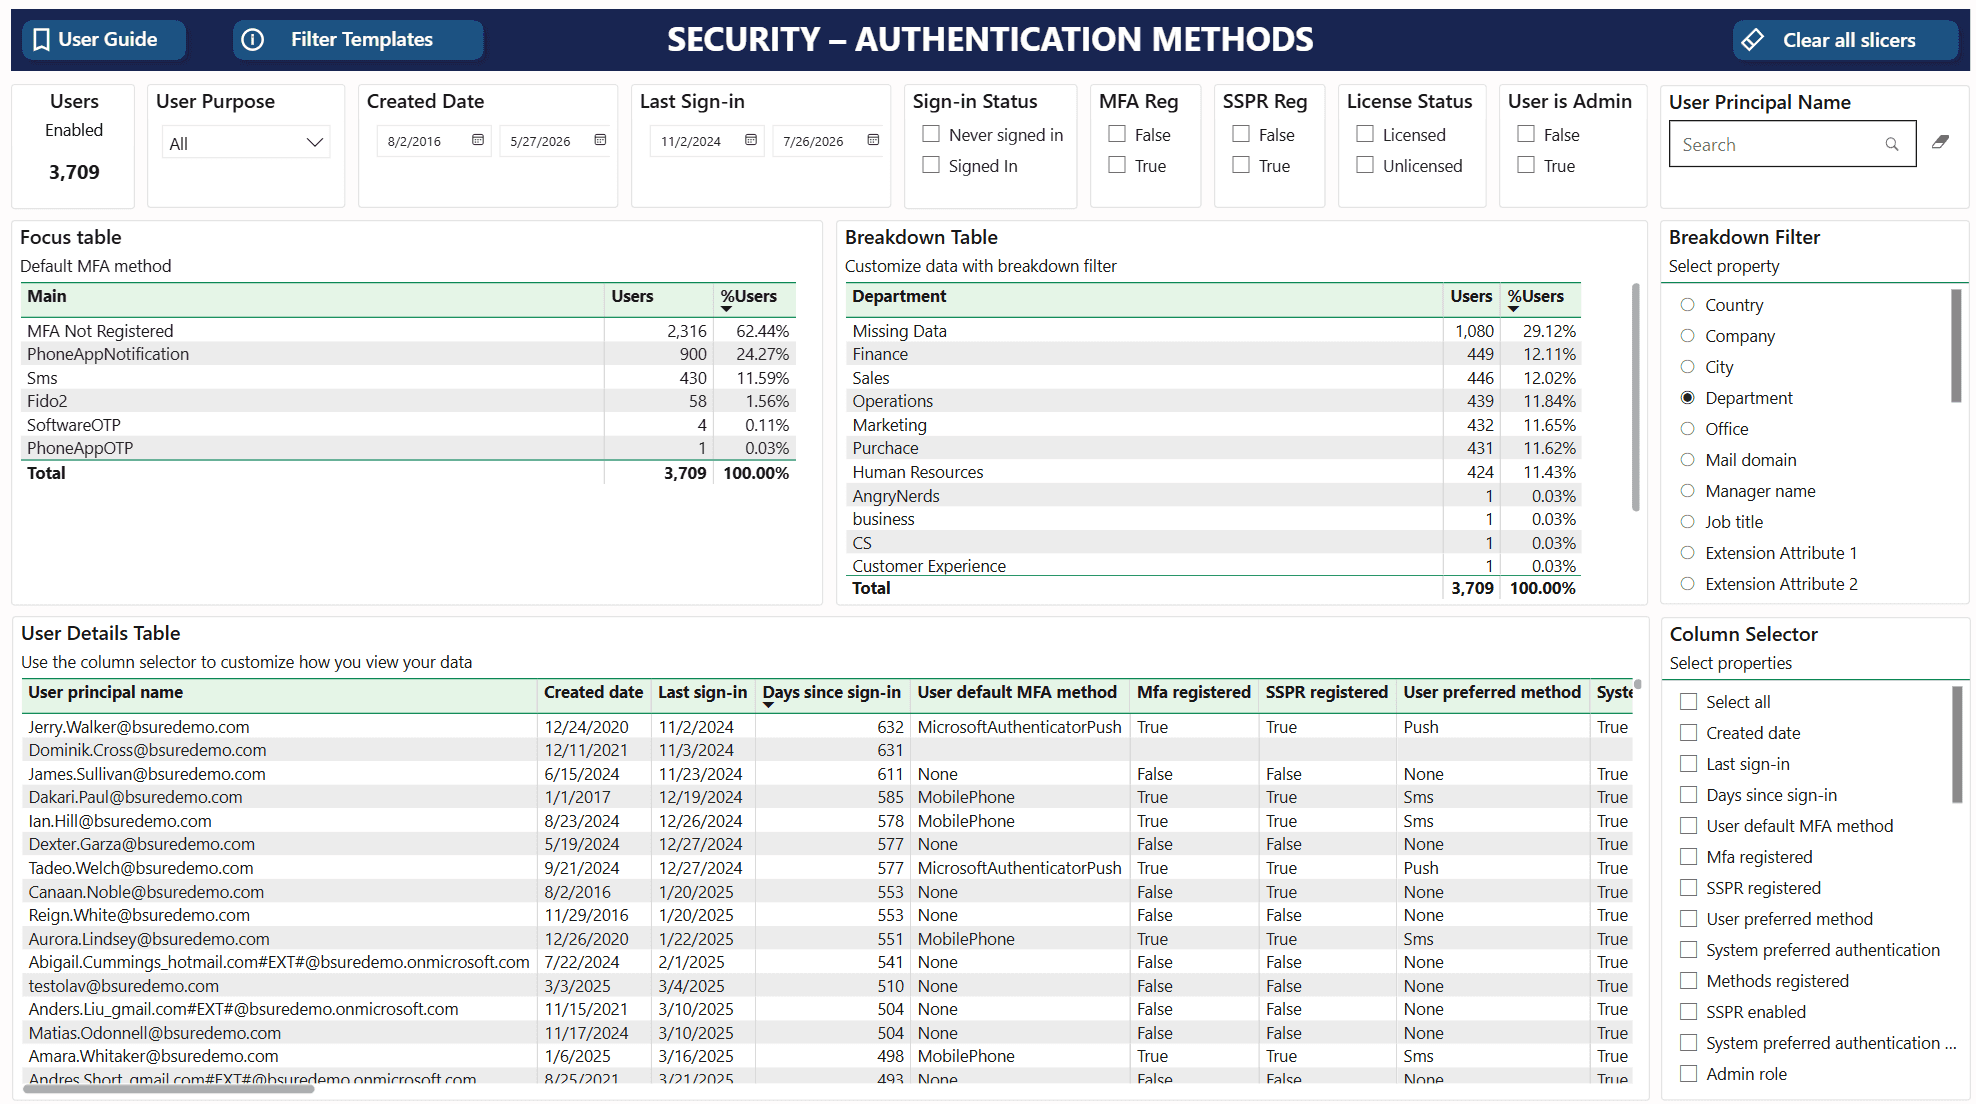Screen dimensions: 1976x1104
Task: Click the eraser icon next to User Principal Name search
Action: point(1940,142)
